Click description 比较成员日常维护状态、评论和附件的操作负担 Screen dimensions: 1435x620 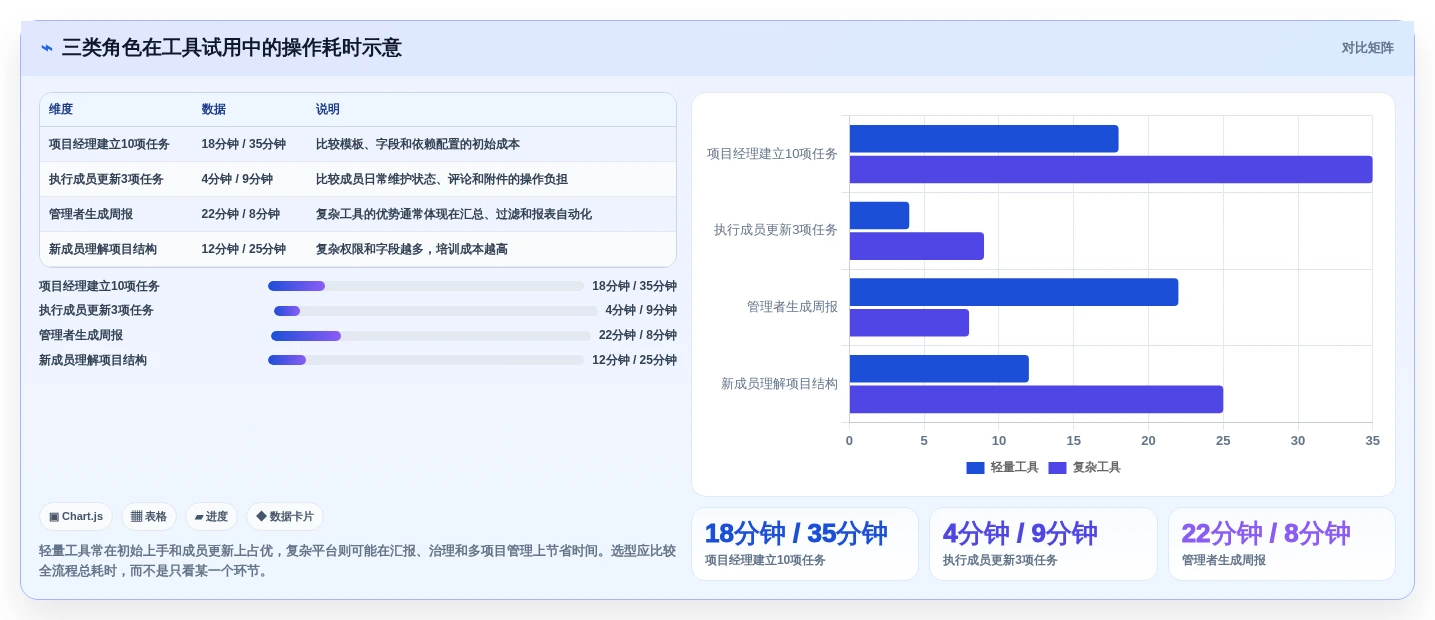[x=442, y=179]
